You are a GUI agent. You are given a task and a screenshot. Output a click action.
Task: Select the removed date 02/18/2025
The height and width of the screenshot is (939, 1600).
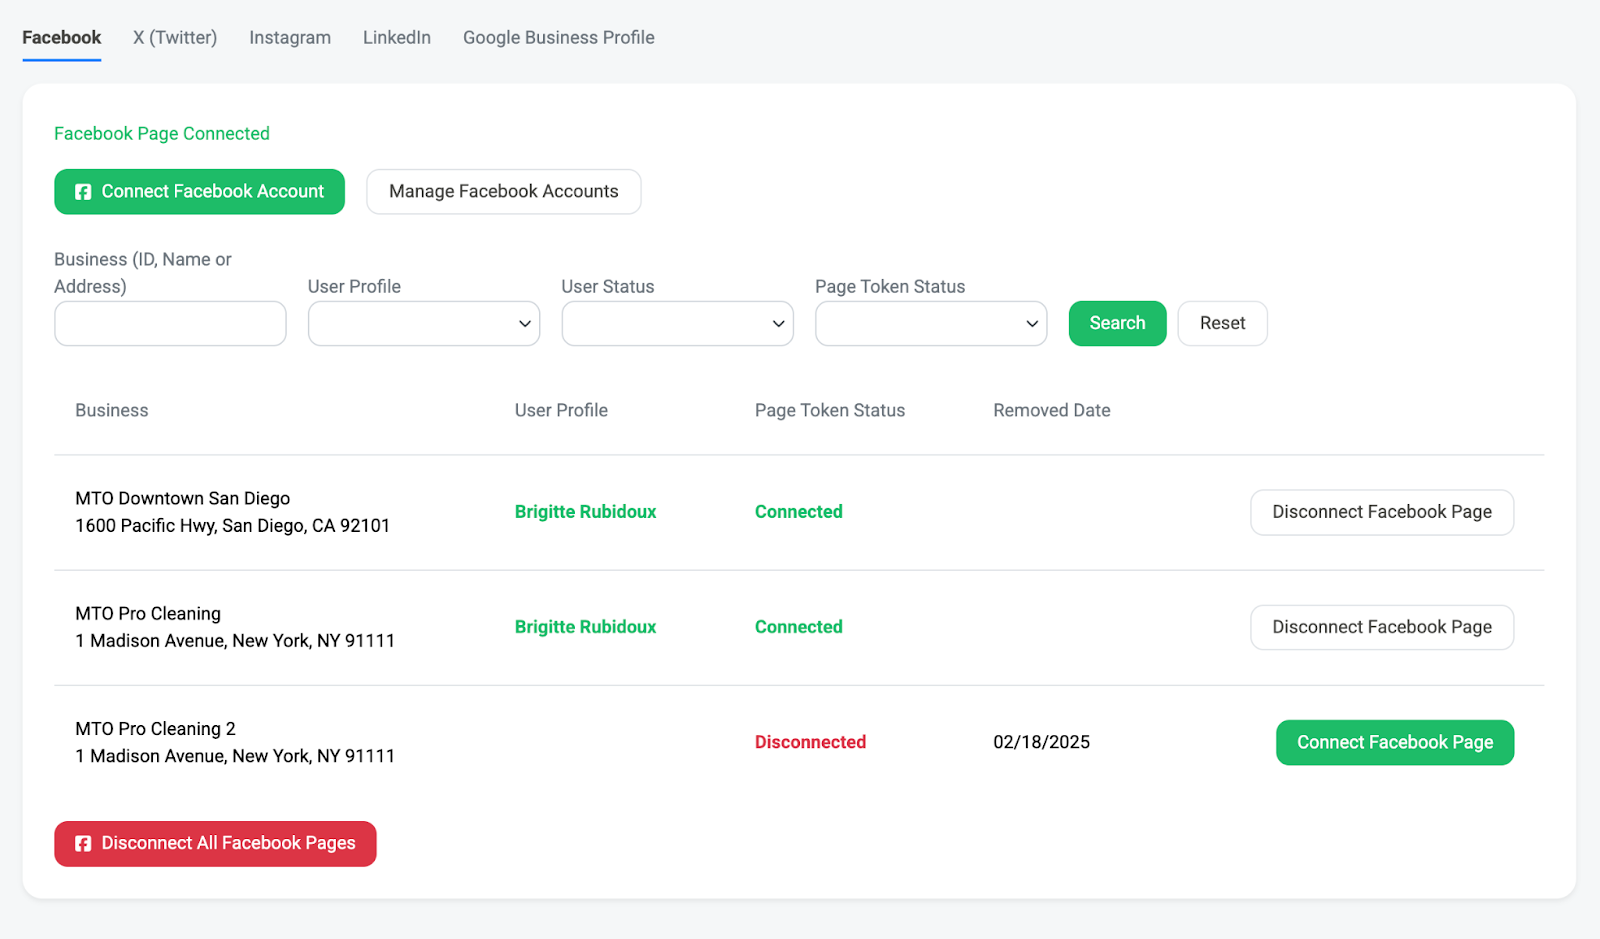(x=1041, y=742)
